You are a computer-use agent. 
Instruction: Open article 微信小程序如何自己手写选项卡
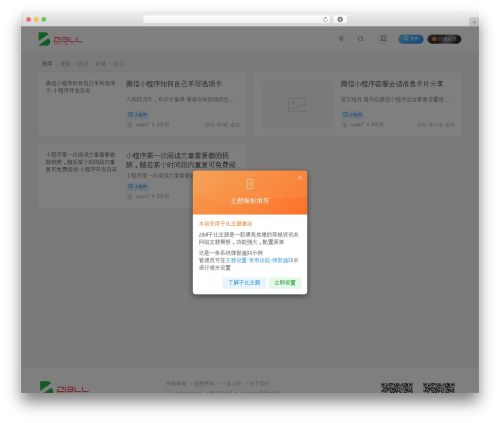[x=174, y=84]
